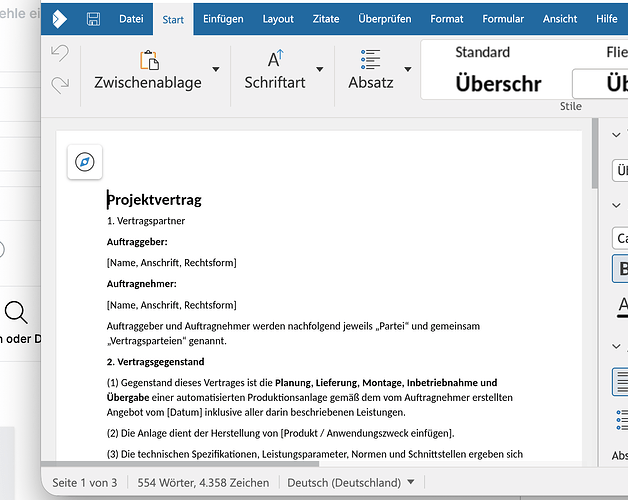The width and height of the screenshot is (628, 500).
Task: Collapse the top side panel section chevron
Action: click(616, 135)
